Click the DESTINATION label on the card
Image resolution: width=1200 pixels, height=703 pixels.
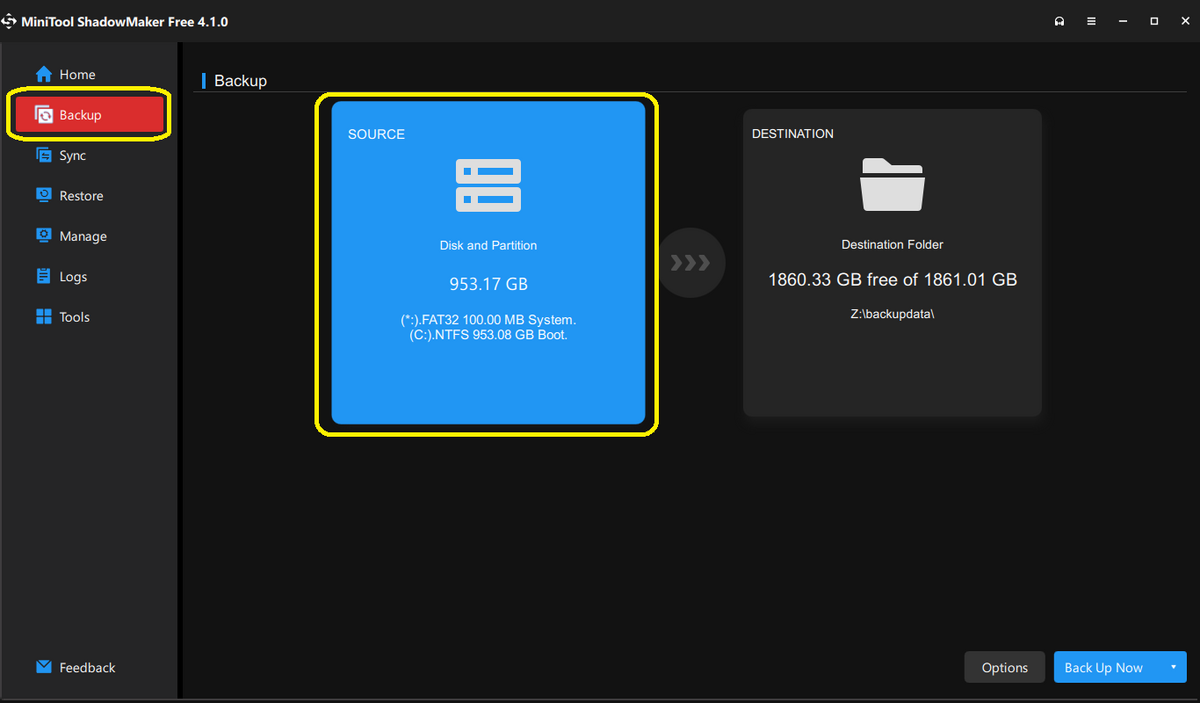click(792, 134)
